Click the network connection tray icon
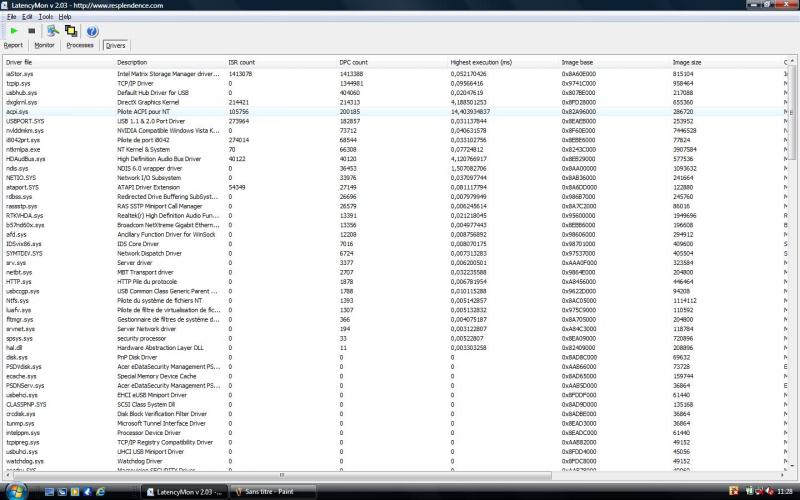Screen dimensions: 800x500 (759, 492)
